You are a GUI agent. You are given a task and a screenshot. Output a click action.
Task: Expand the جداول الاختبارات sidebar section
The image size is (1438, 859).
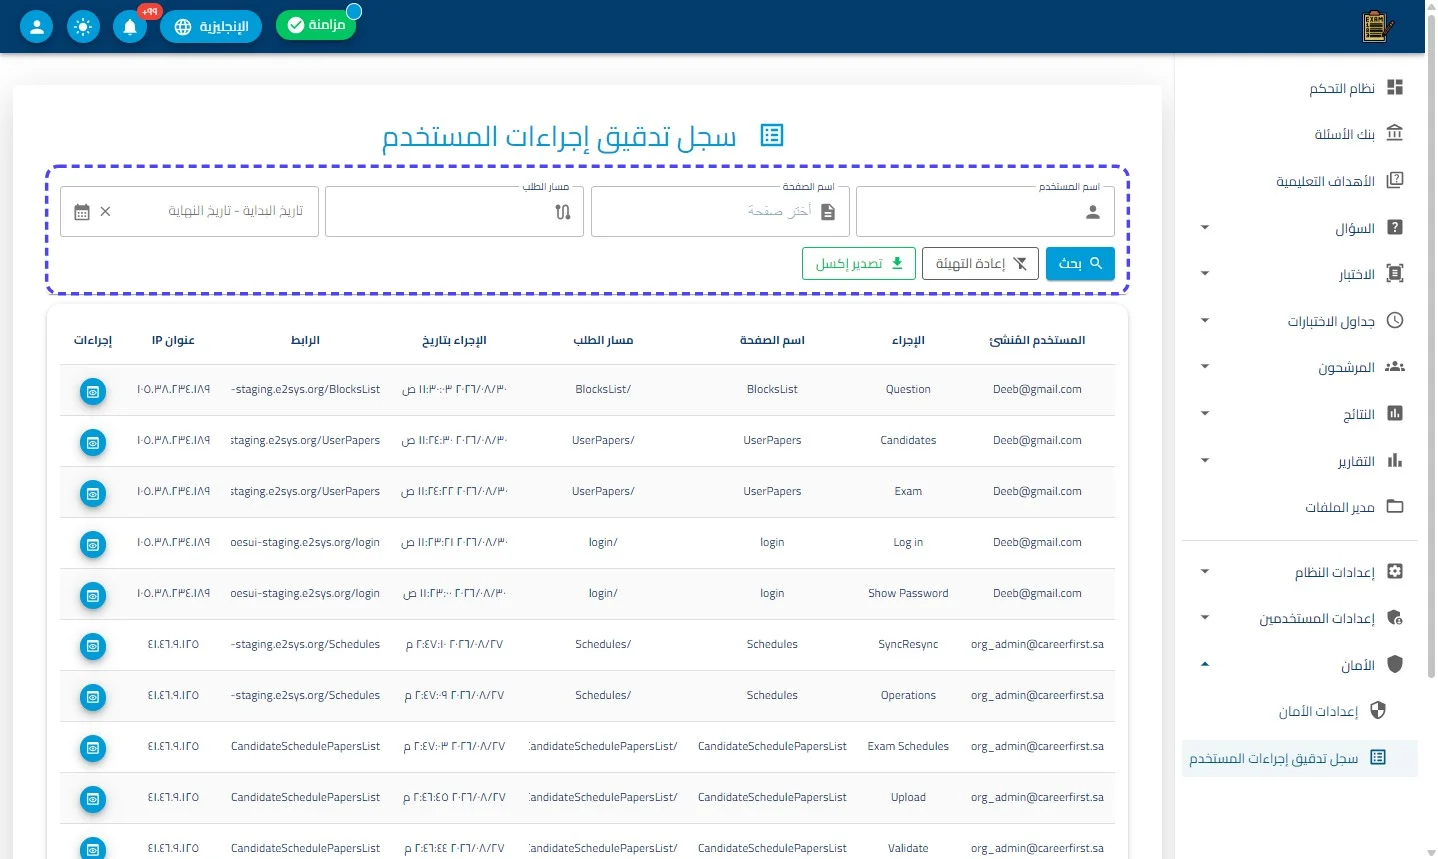point(1205,321)
